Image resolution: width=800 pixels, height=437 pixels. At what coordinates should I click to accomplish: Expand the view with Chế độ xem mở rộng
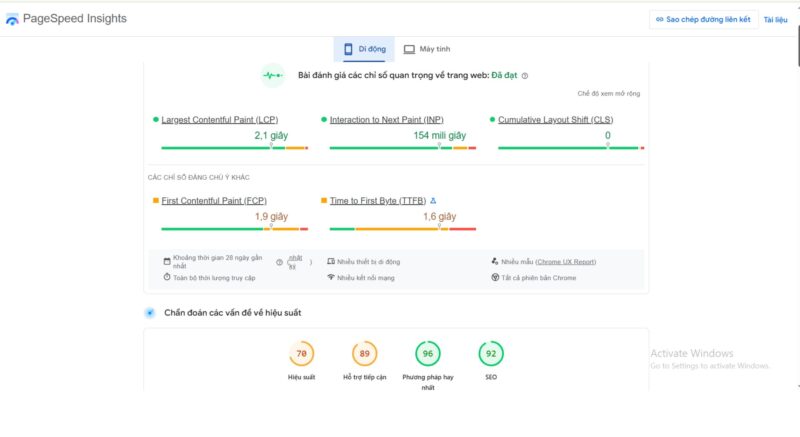(608, 93)
